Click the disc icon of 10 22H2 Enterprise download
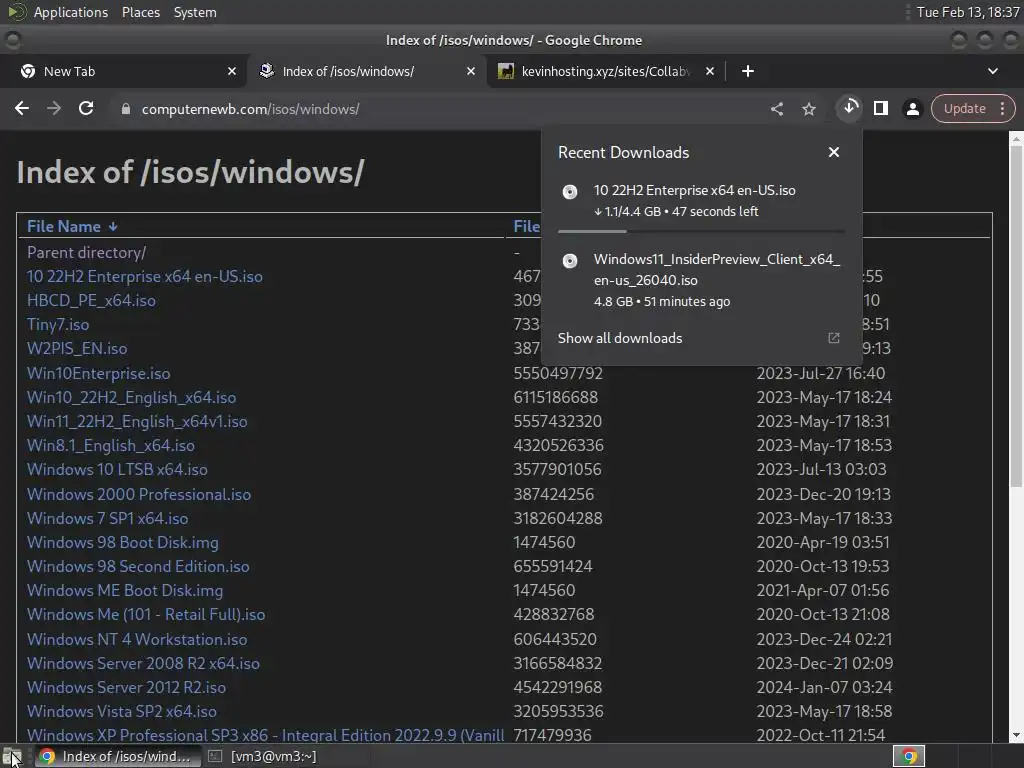 point(569,192)
